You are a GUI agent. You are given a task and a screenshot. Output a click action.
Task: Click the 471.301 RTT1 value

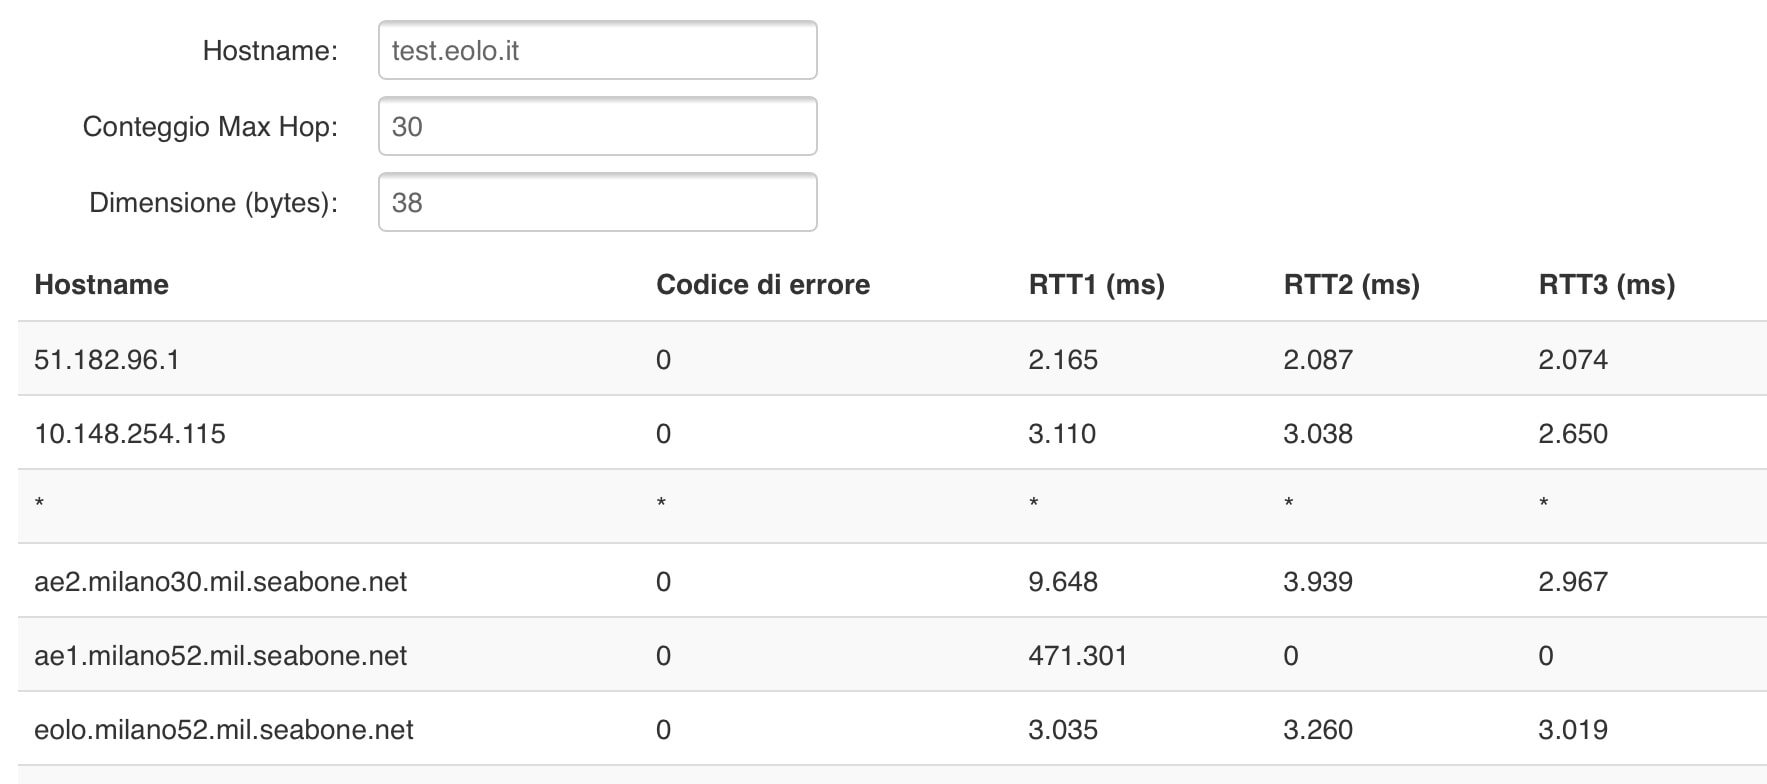[1077, 656]
